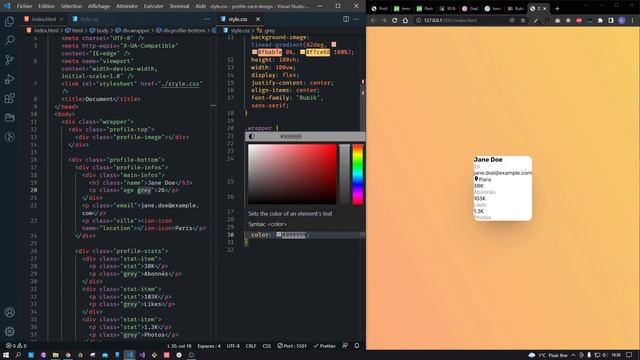Viewport: 640px width, 360px height.
Task: Click the Jane Doe profile card heading
Action: pos(488,160)
